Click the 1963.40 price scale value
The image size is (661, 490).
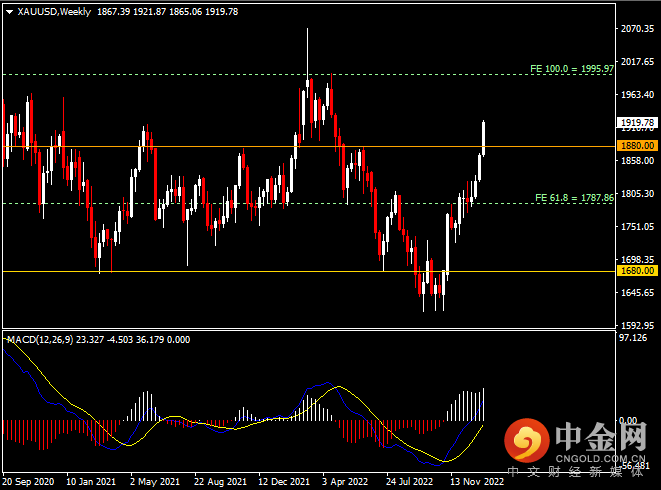pyautogui.click(x=637, y=94)
